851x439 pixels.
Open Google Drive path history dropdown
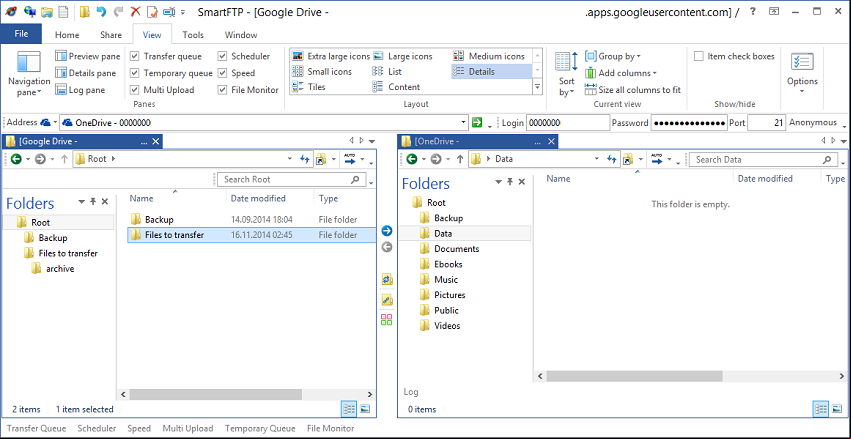290,160
